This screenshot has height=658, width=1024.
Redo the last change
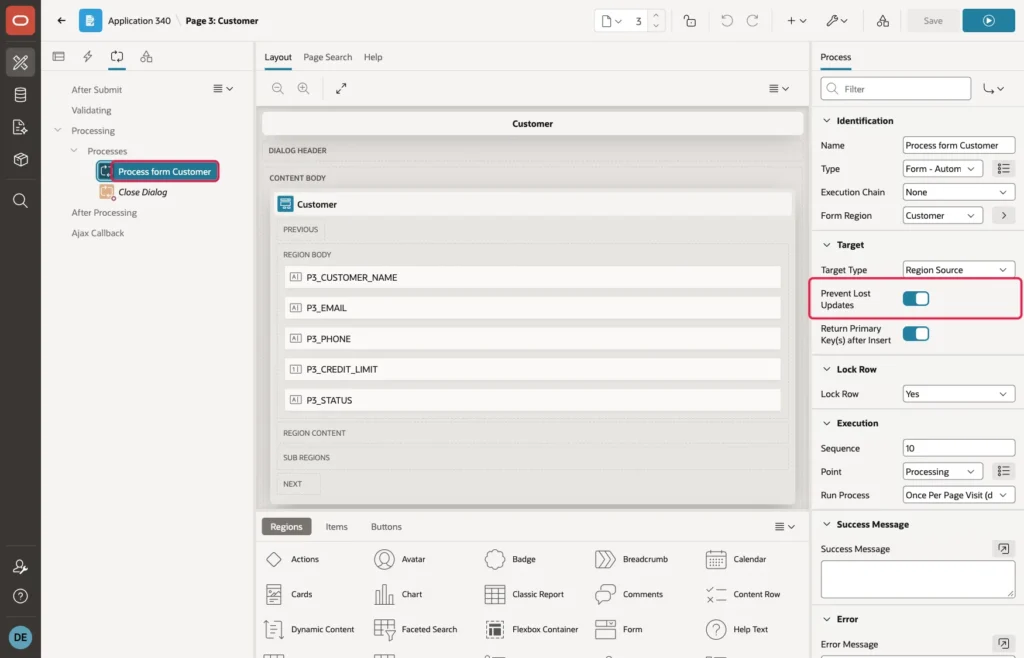coord(752,21)
